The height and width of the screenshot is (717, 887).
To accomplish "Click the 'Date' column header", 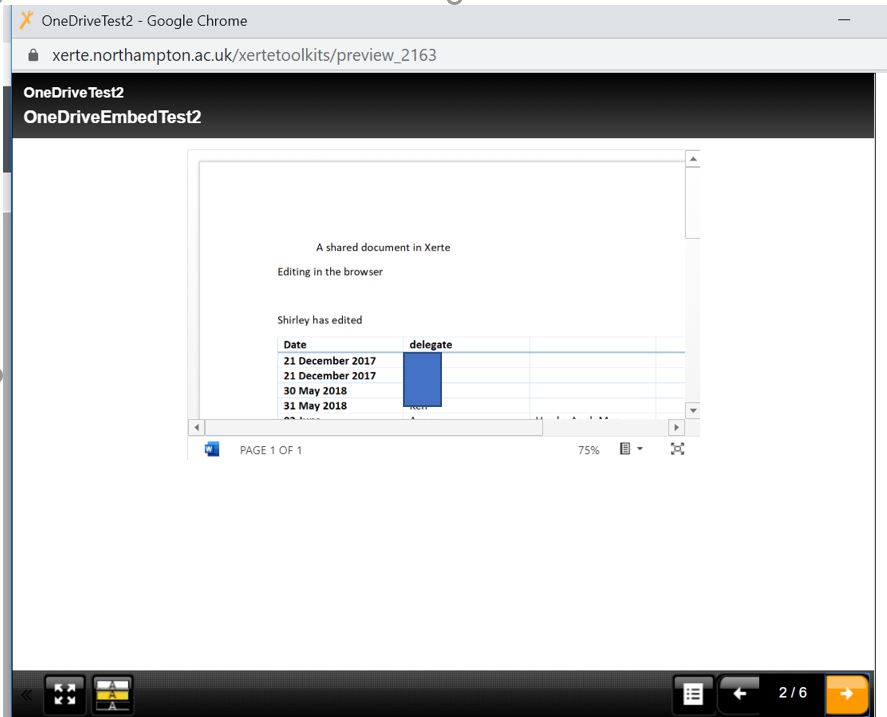I will (x=295, y=345).
